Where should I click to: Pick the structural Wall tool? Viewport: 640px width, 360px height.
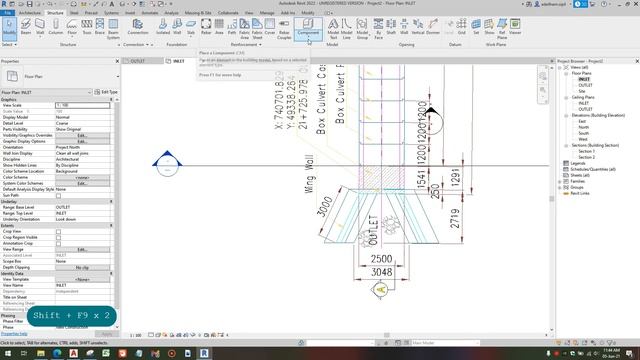point(40,27)
